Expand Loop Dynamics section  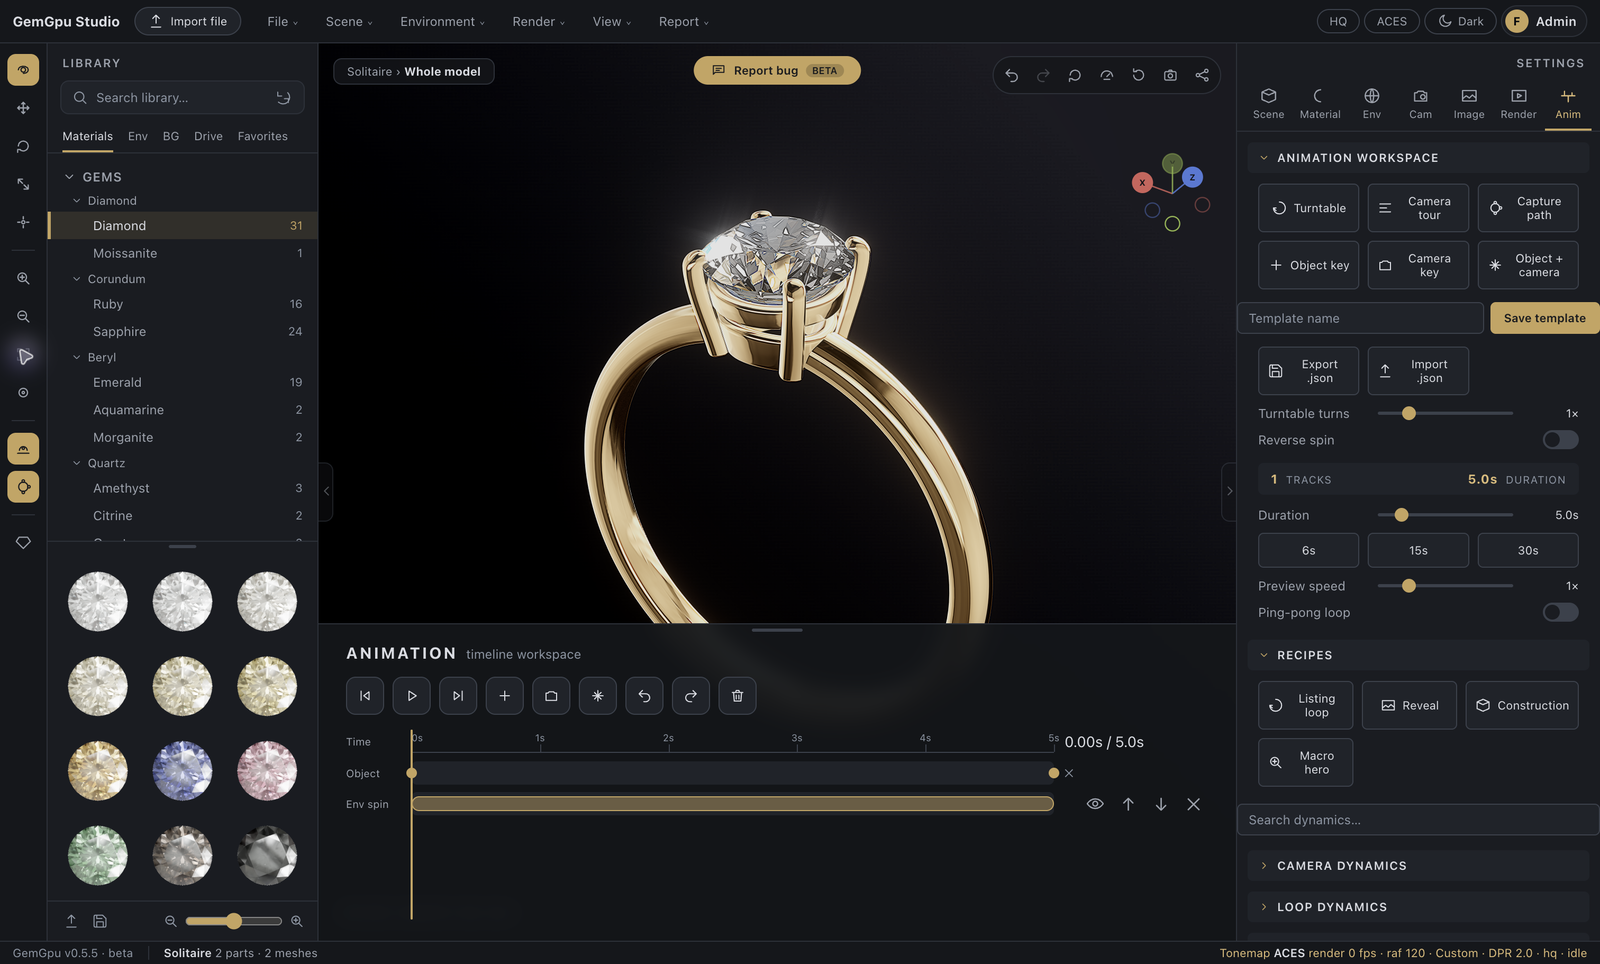click(1418, 907)
